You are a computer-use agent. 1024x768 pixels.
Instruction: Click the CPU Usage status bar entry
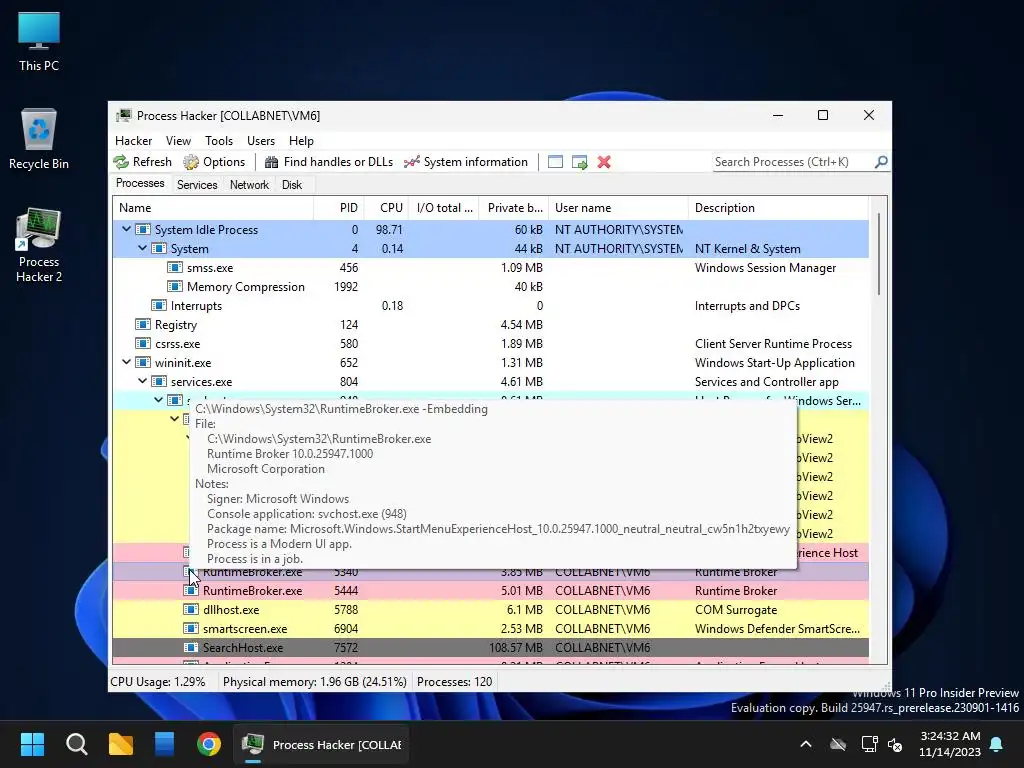tap(158, 682)
